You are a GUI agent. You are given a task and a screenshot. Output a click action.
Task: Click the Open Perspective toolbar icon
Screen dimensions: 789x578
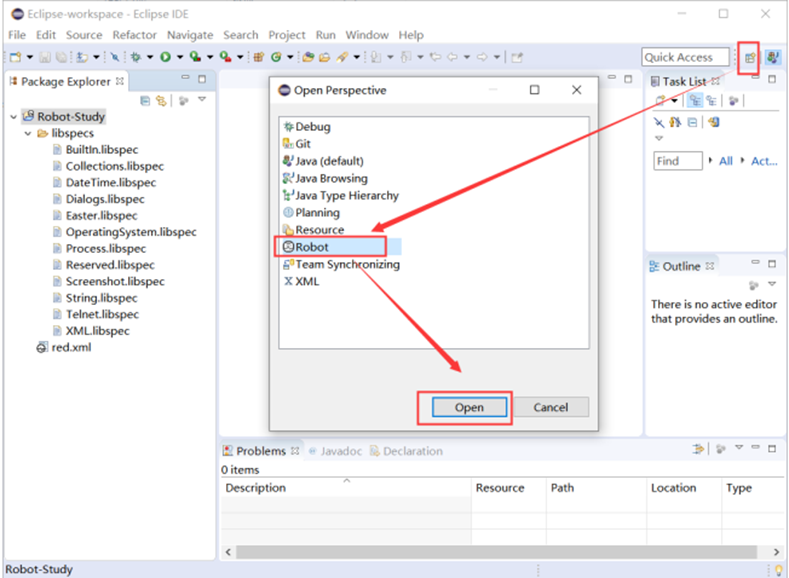749,57
